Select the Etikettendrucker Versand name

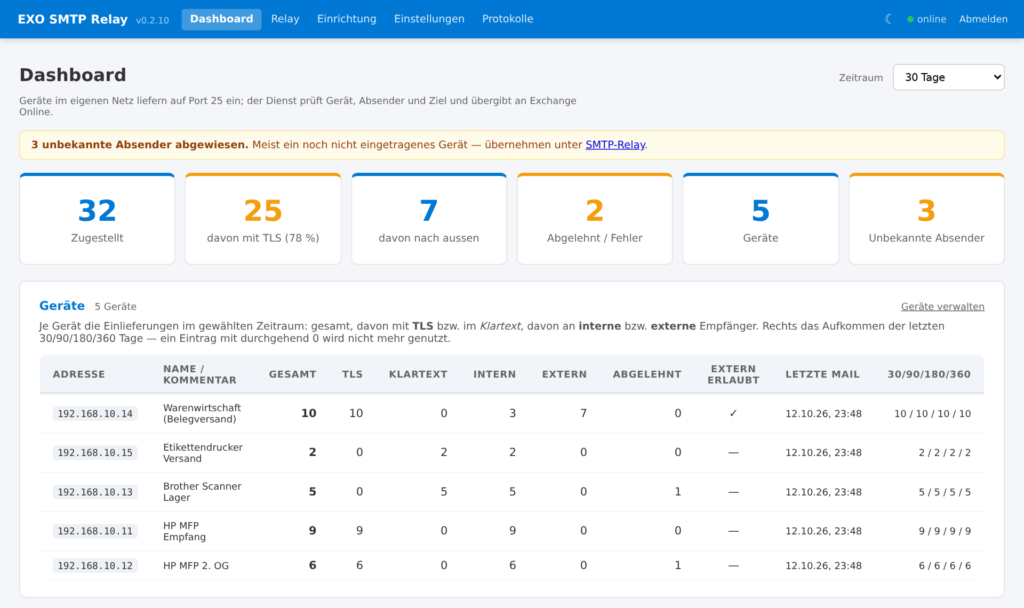[x=202, y=453]
